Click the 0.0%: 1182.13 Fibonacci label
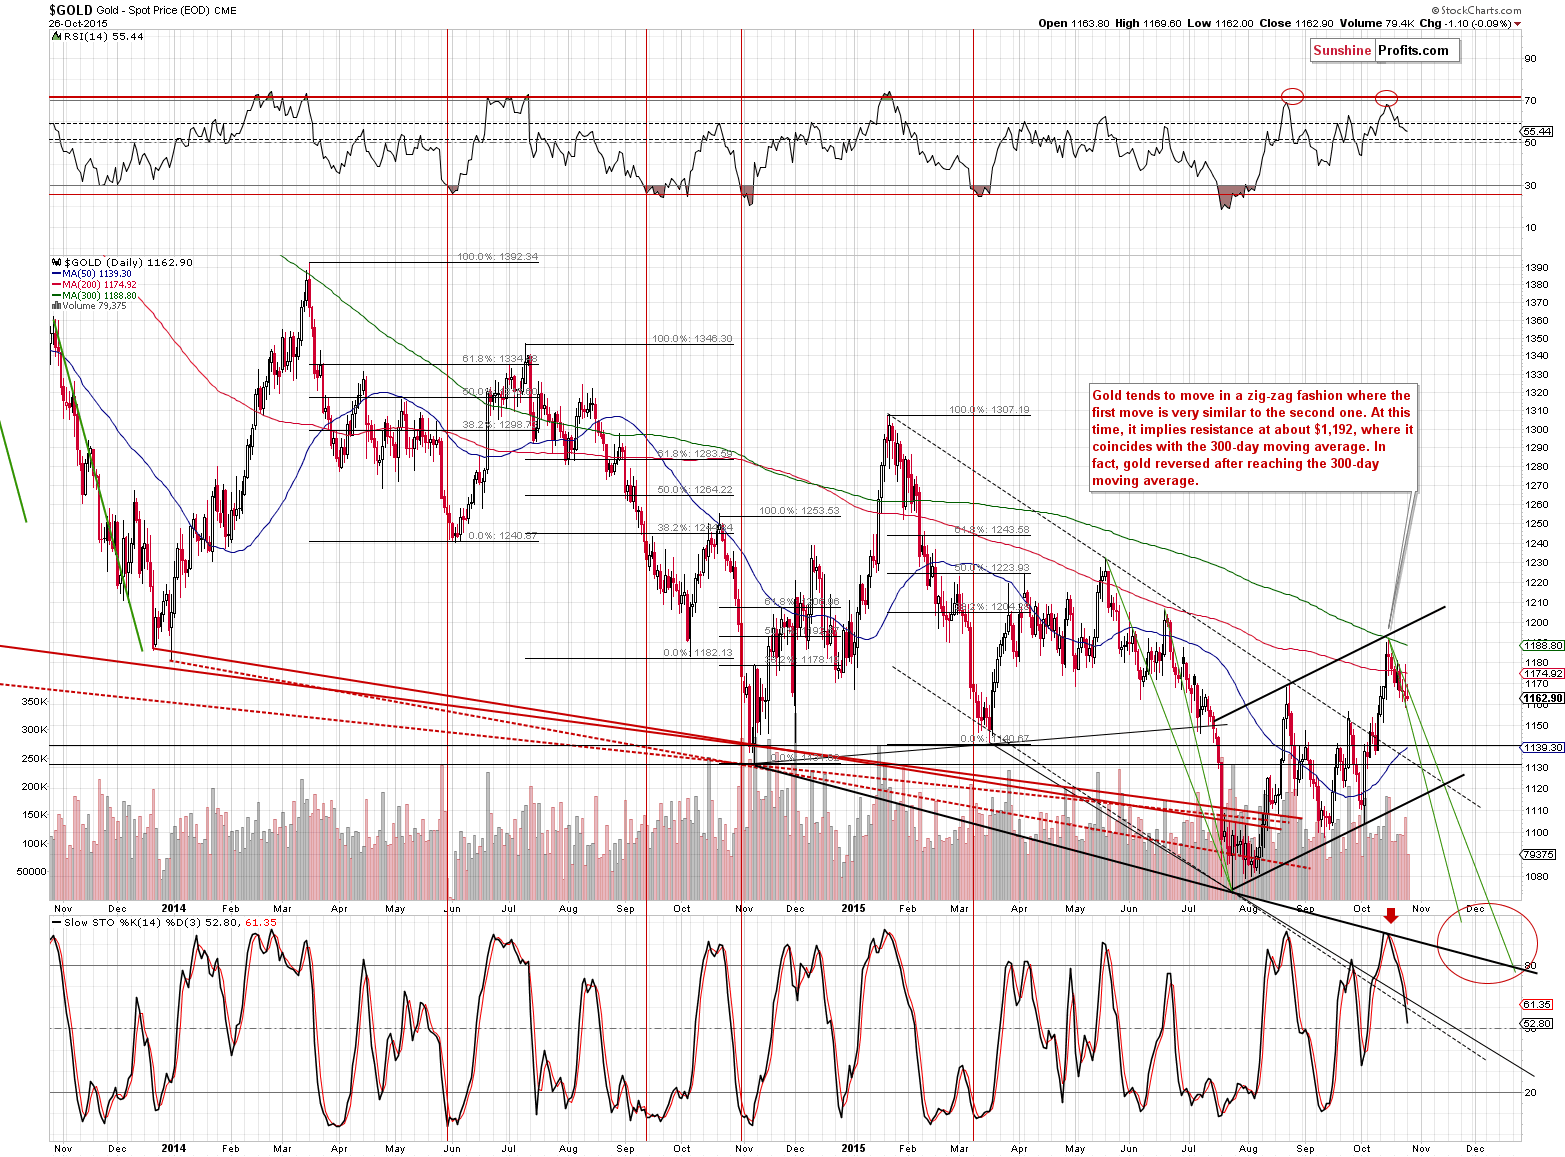Image resolution: width=1565 pixels, height=1157 pixels. point(698,653)
